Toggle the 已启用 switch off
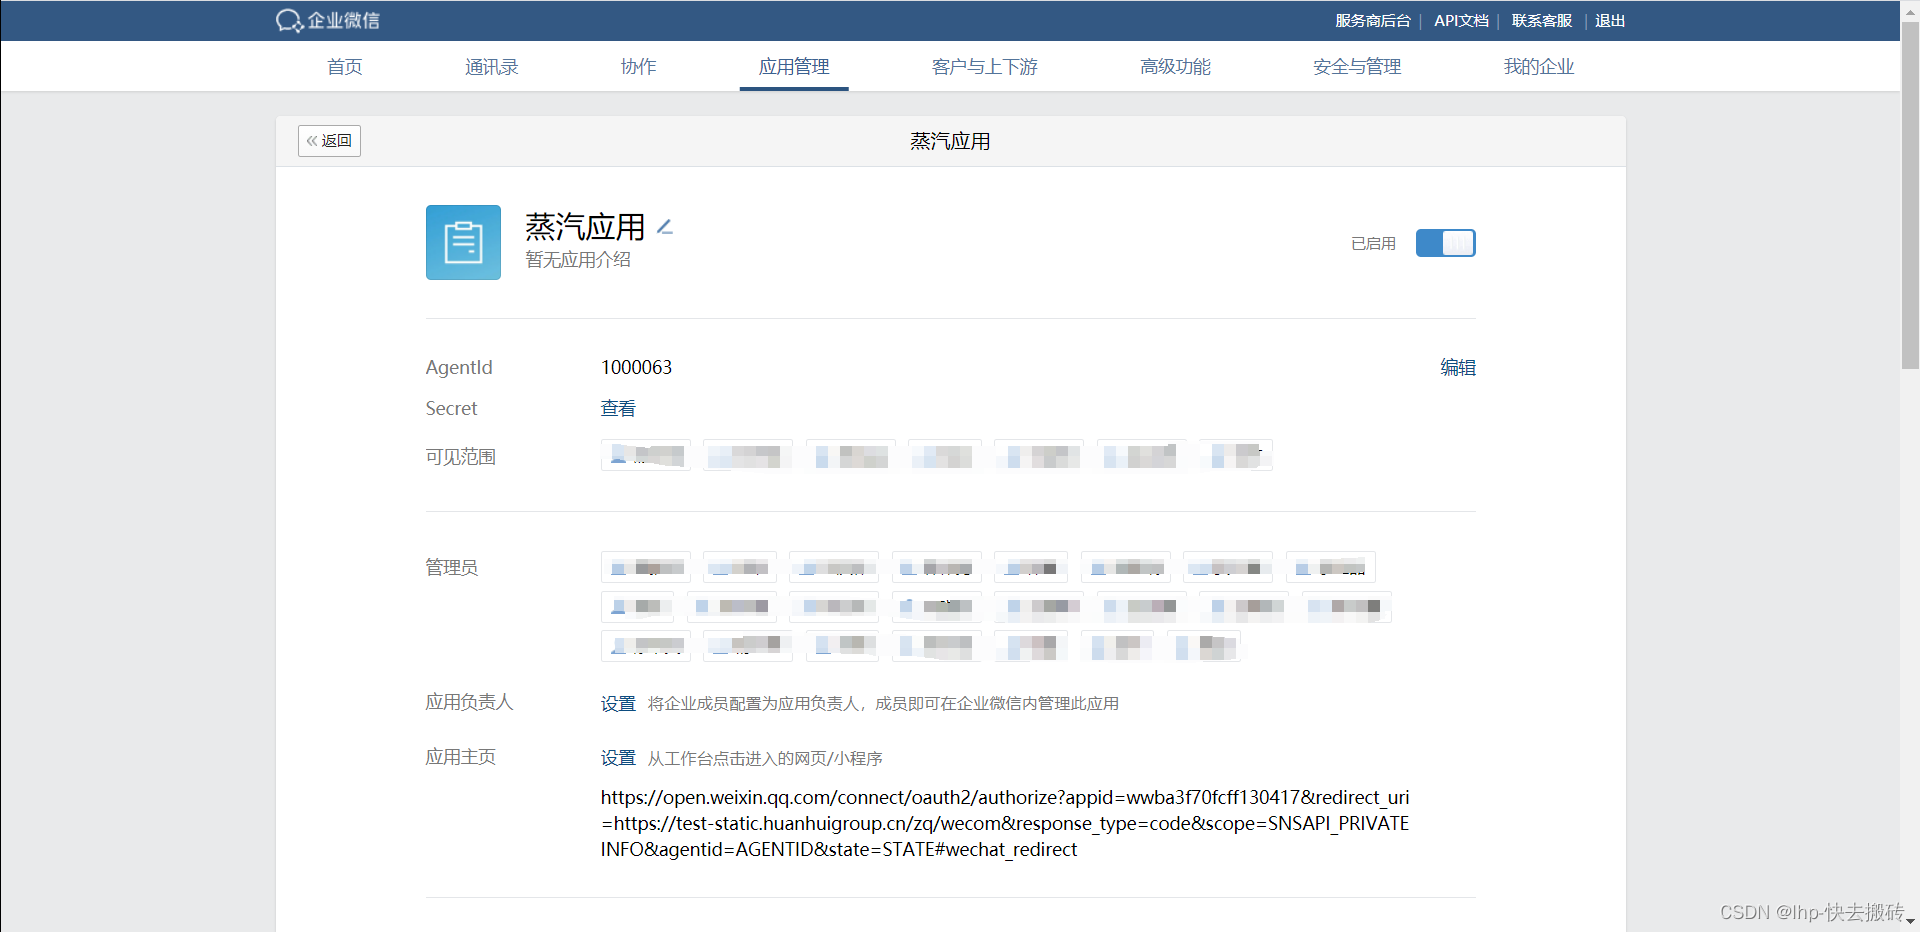Image resolution: width=1920 pixels, height=932 pixels. click(1445, 243)
